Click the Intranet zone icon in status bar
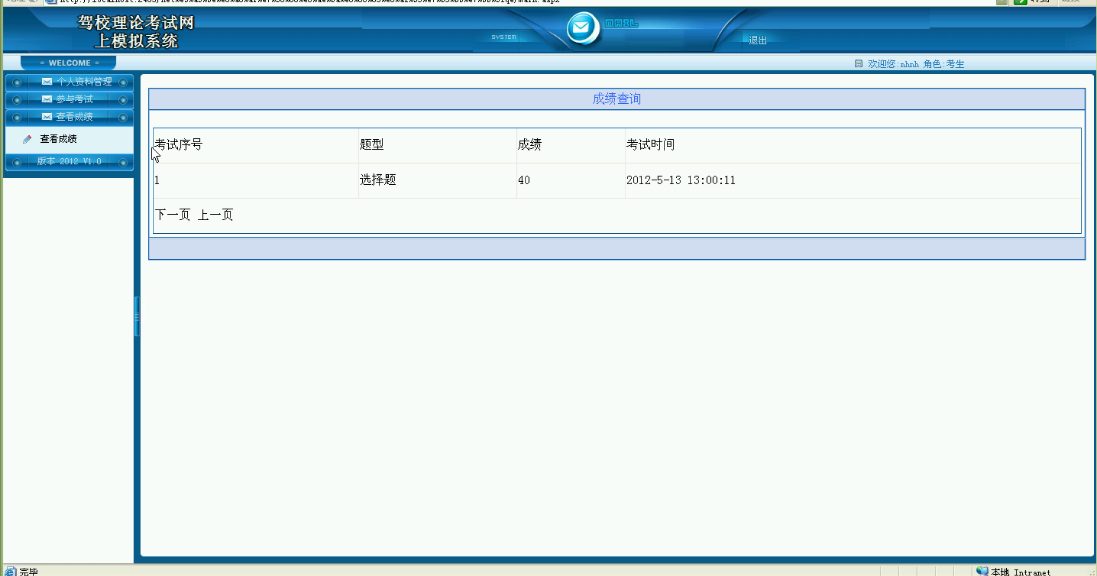This screenshot has width=1097, height=576. coord(982,571)
